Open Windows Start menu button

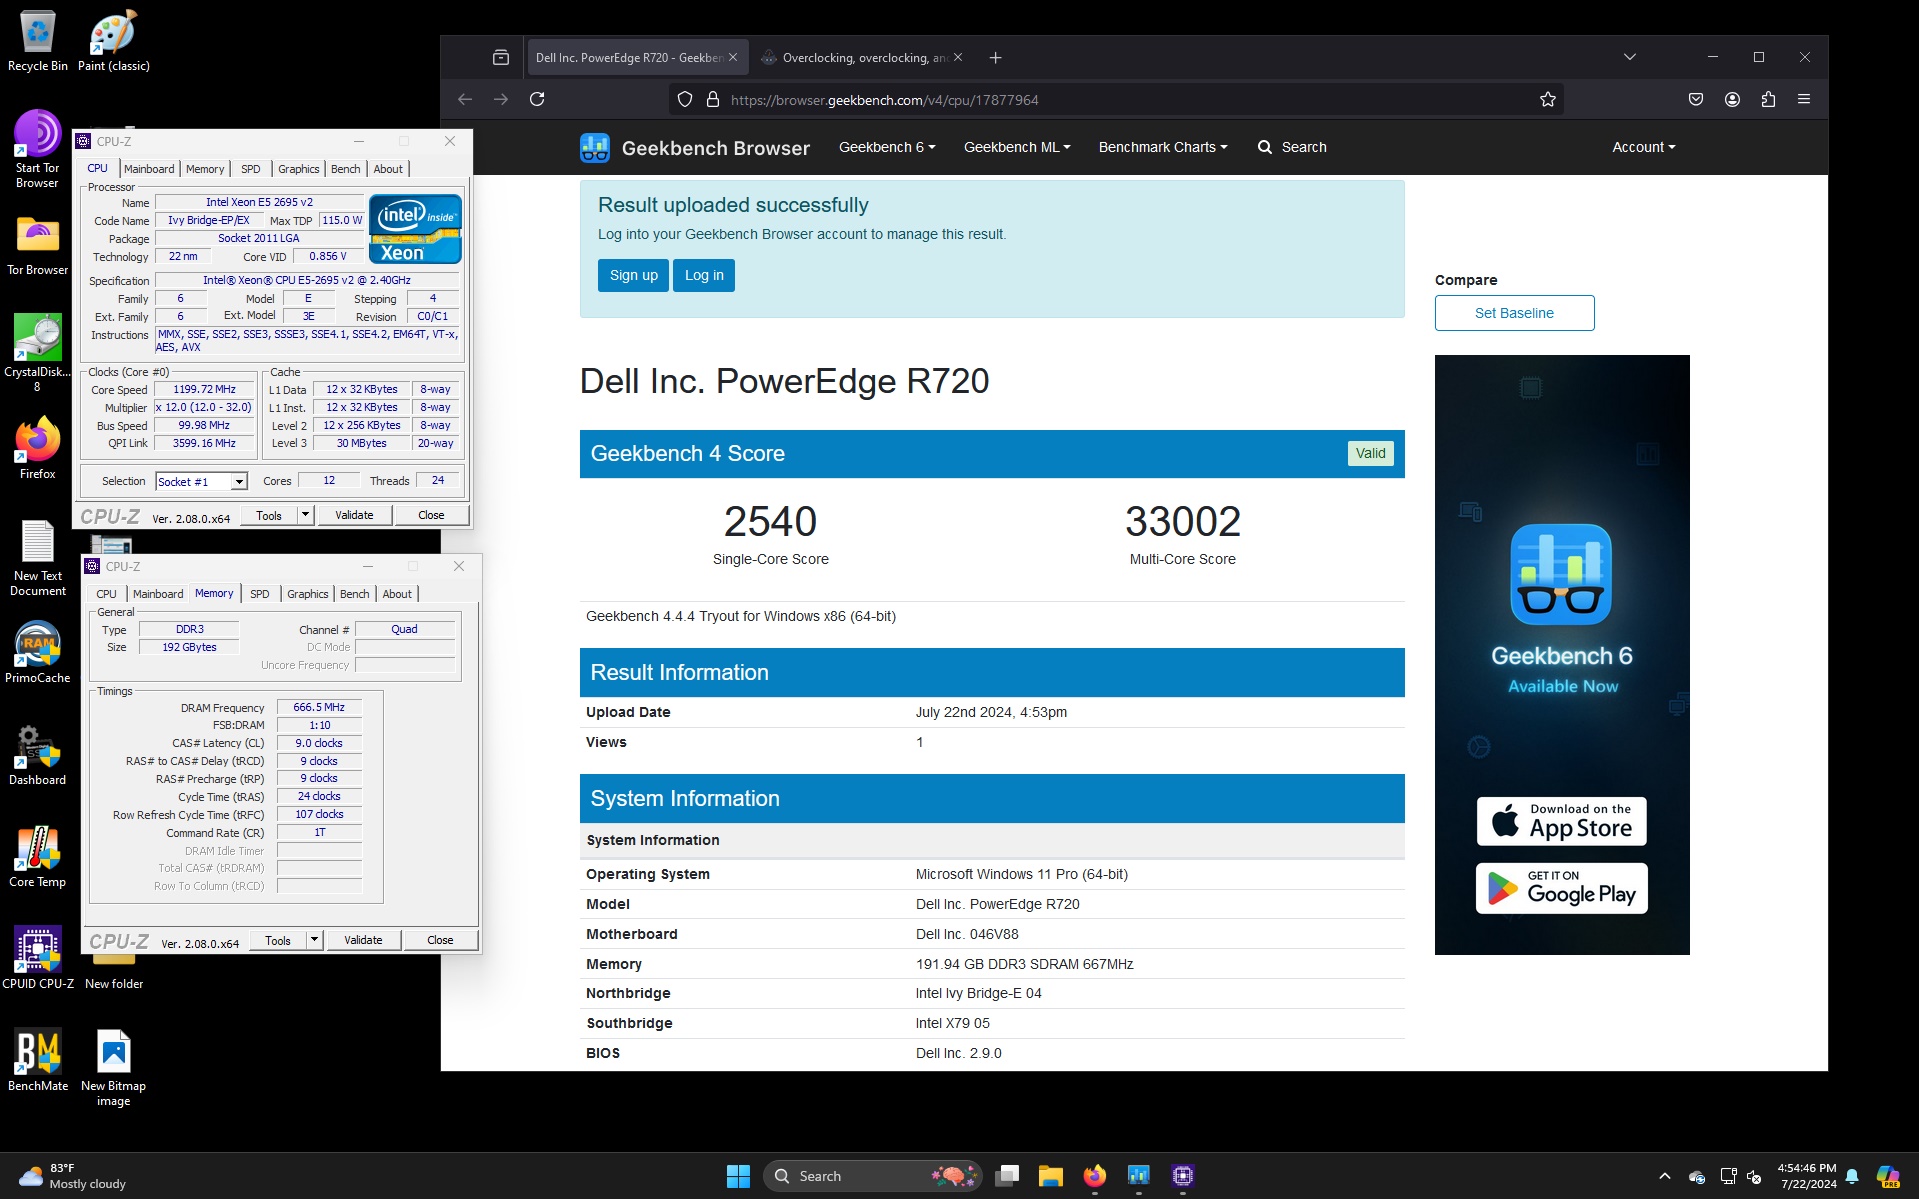(x=738, y=1176)
